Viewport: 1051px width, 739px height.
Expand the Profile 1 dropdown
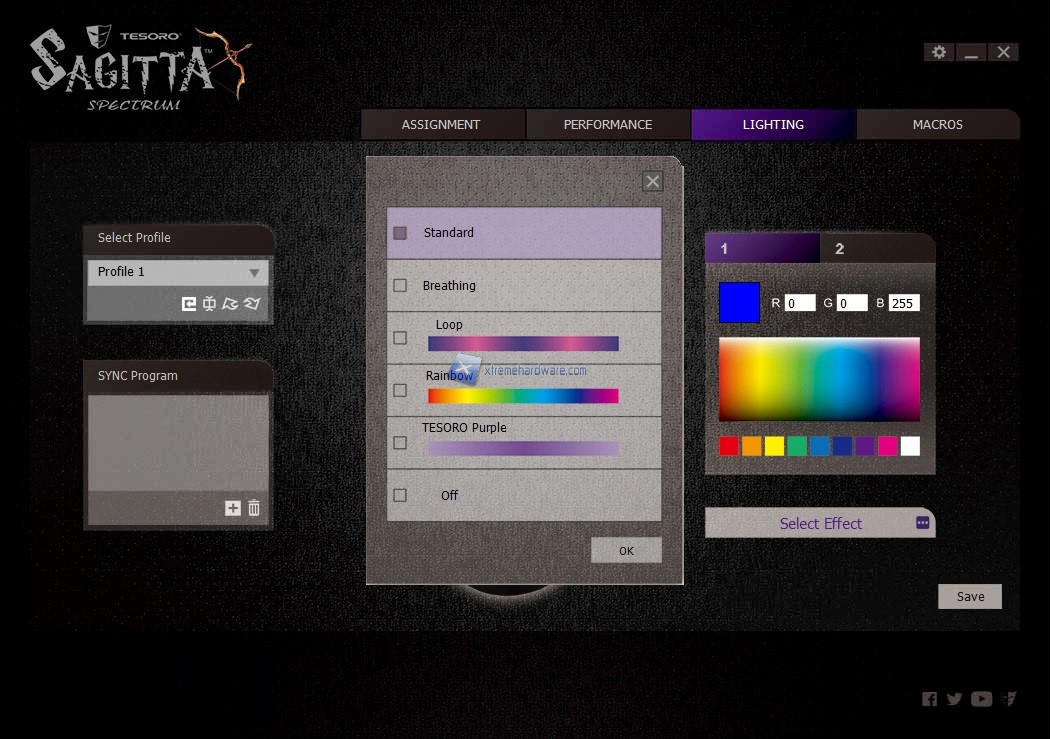(x=254, y=272)
